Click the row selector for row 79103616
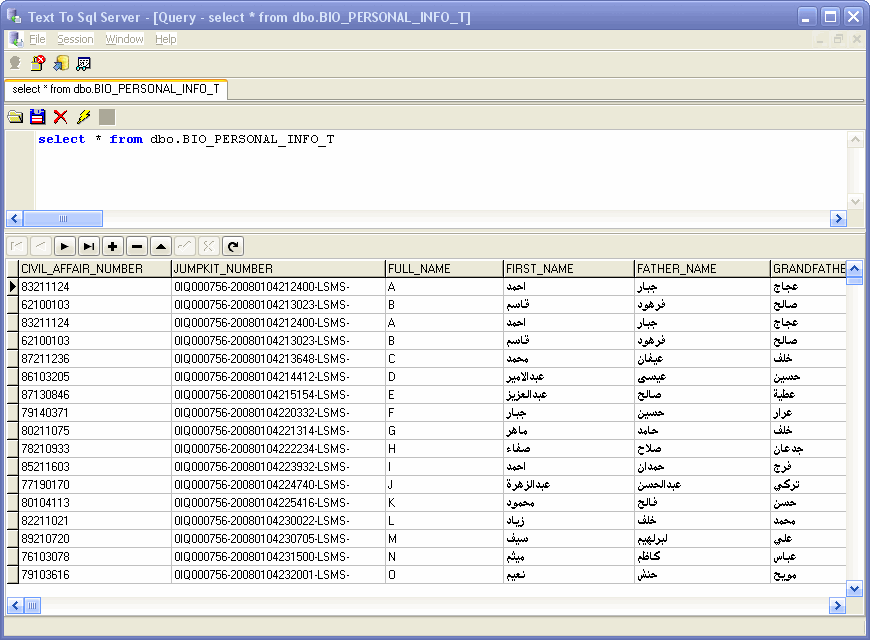This screenshot has width=870, height=640. tap(12, 575)
